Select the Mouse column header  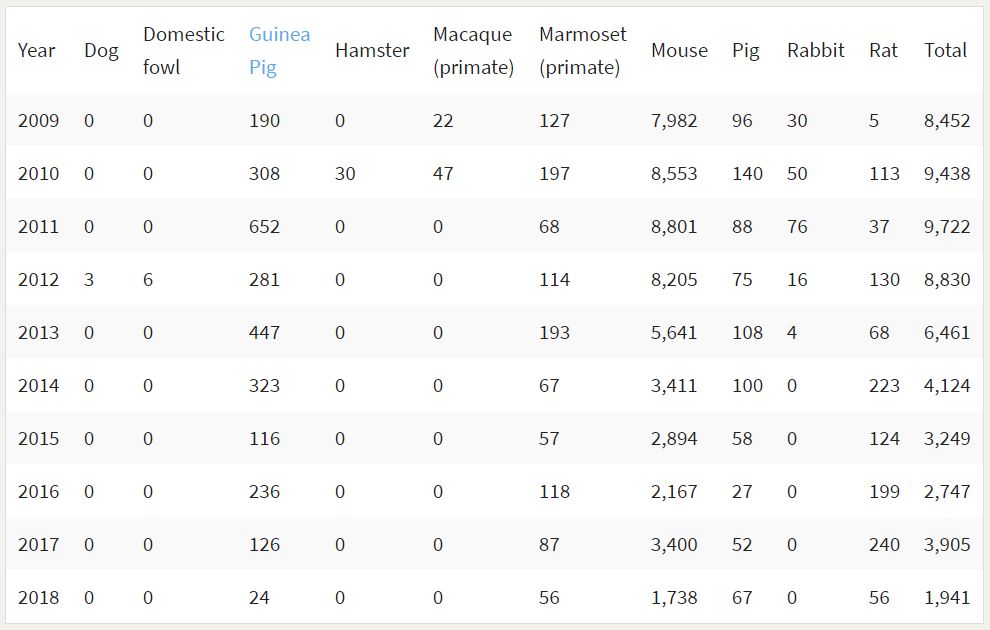point(679,51)
